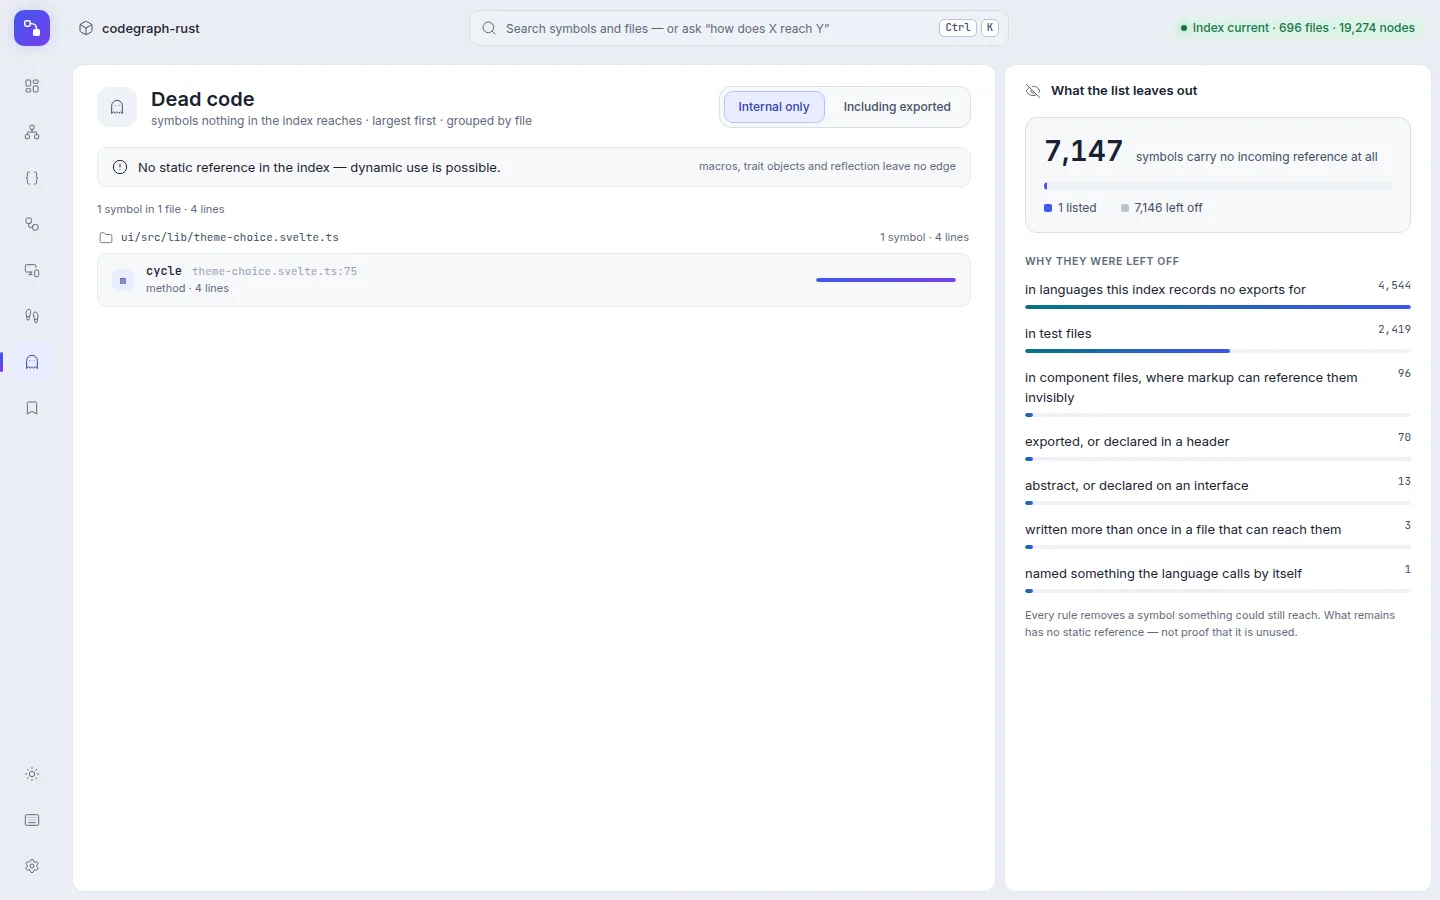The image size is (1440, 900).
Task: Click the listed versus left off progress bar
Action: pos(1218,186)
